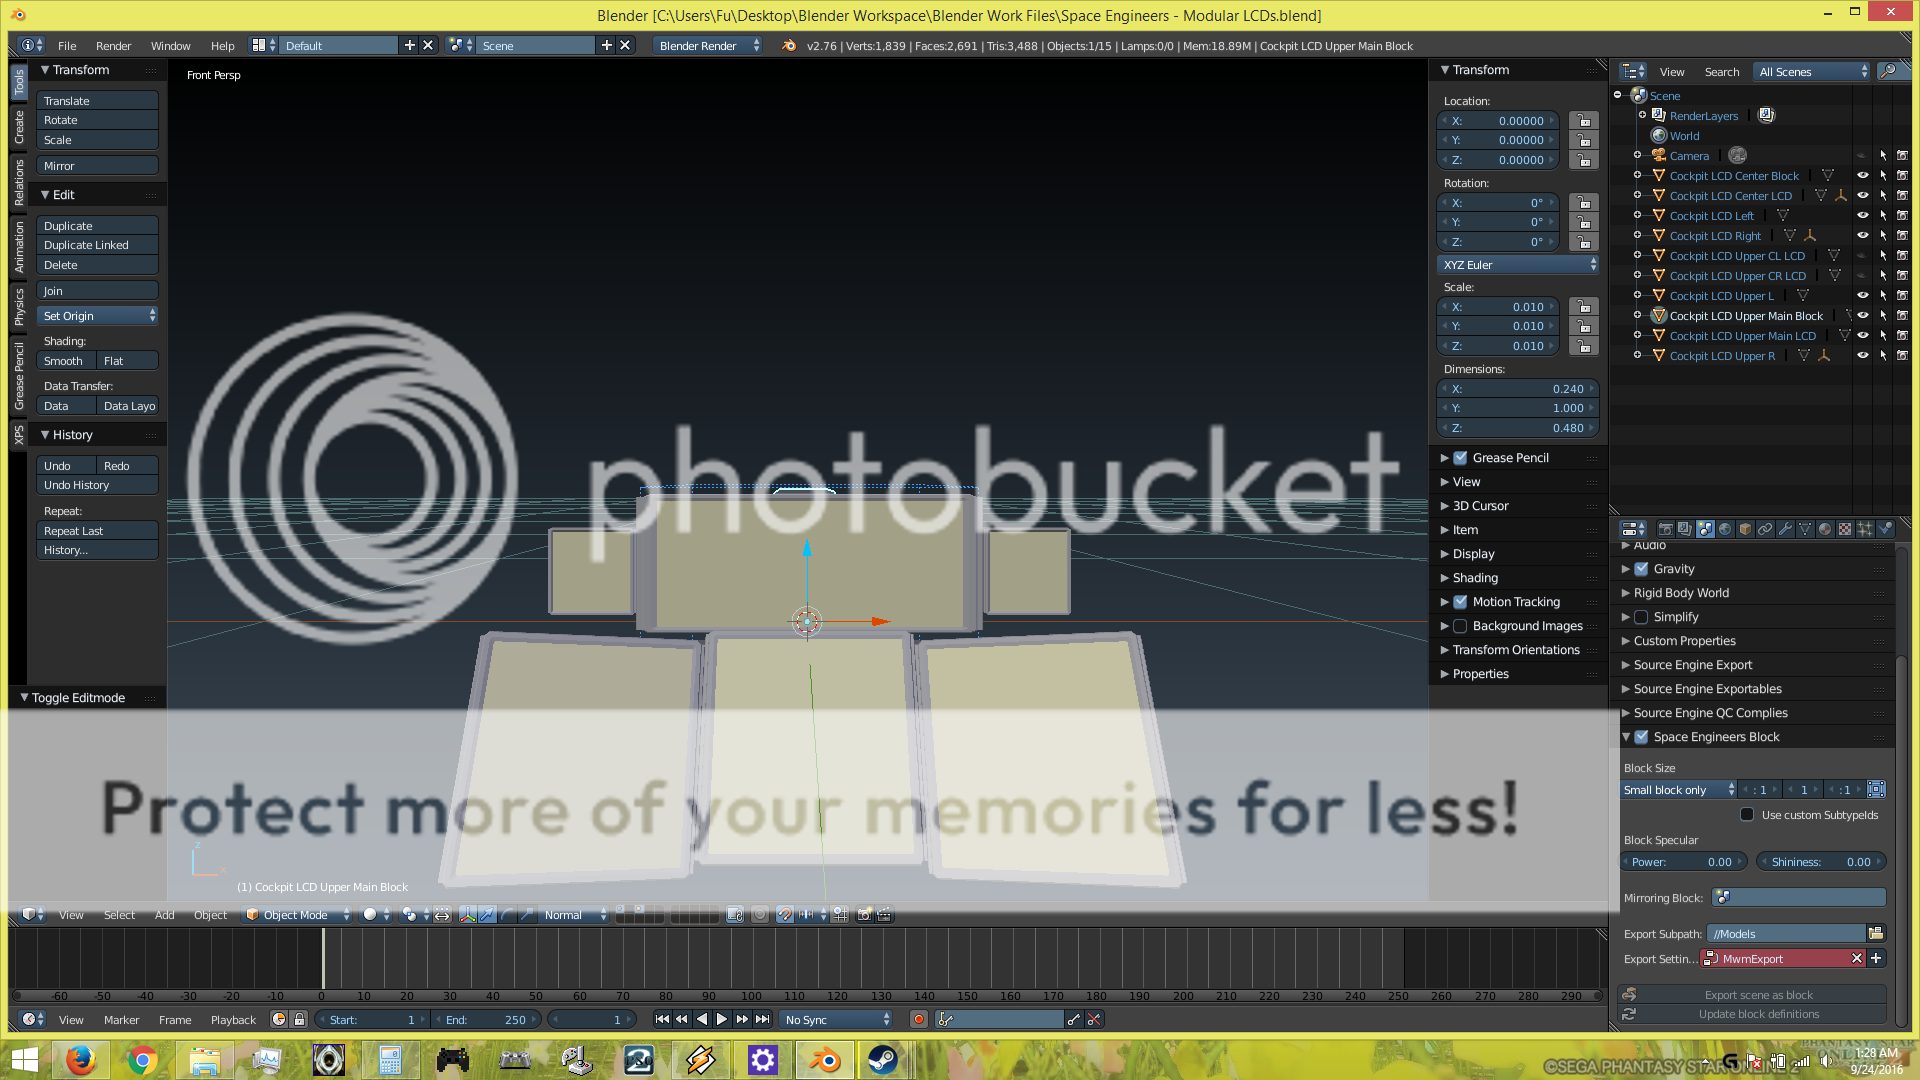Screen dimensions: 1920x1080
Task: Select the translate manipulator arrow icon
Action: pos(487,915)
